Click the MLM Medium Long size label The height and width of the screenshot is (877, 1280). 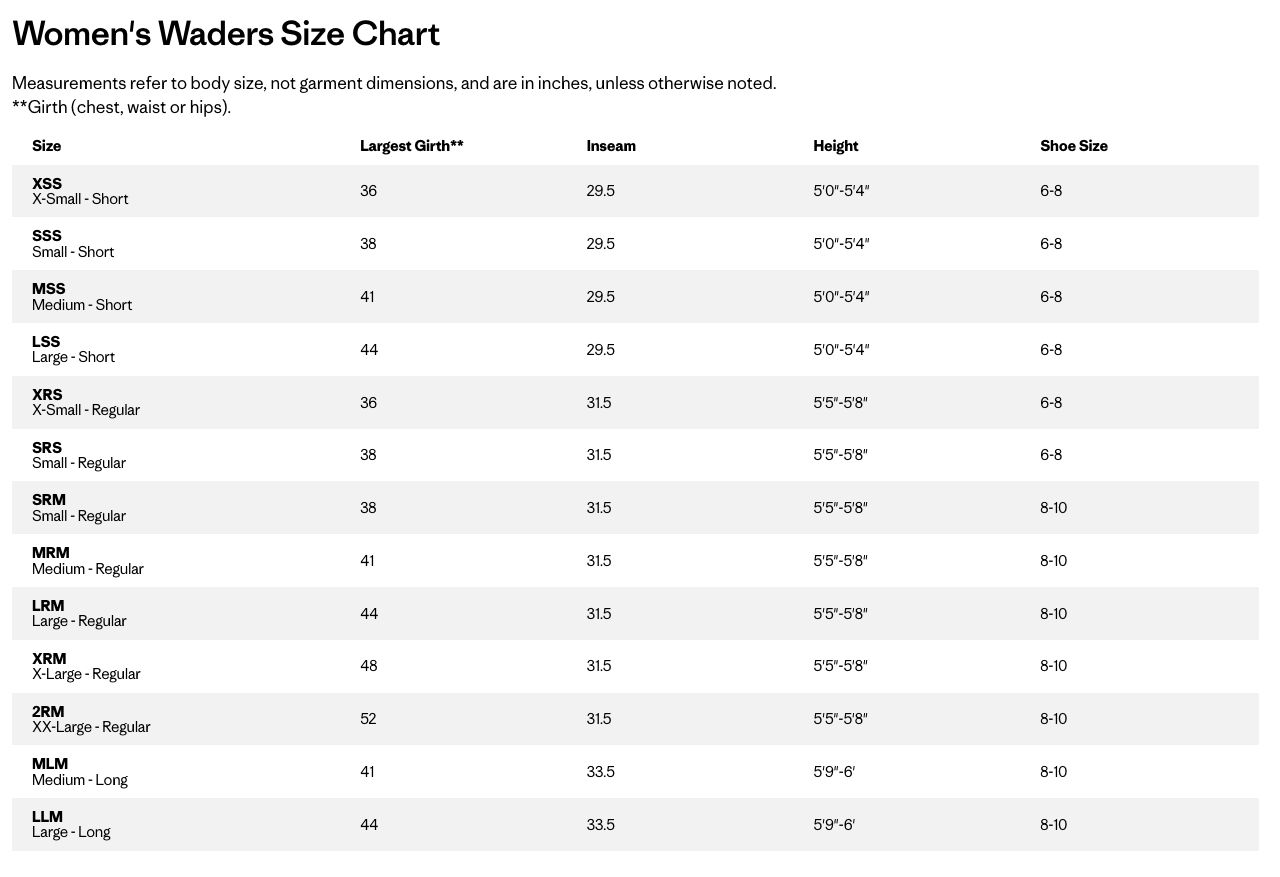[80, 772]
